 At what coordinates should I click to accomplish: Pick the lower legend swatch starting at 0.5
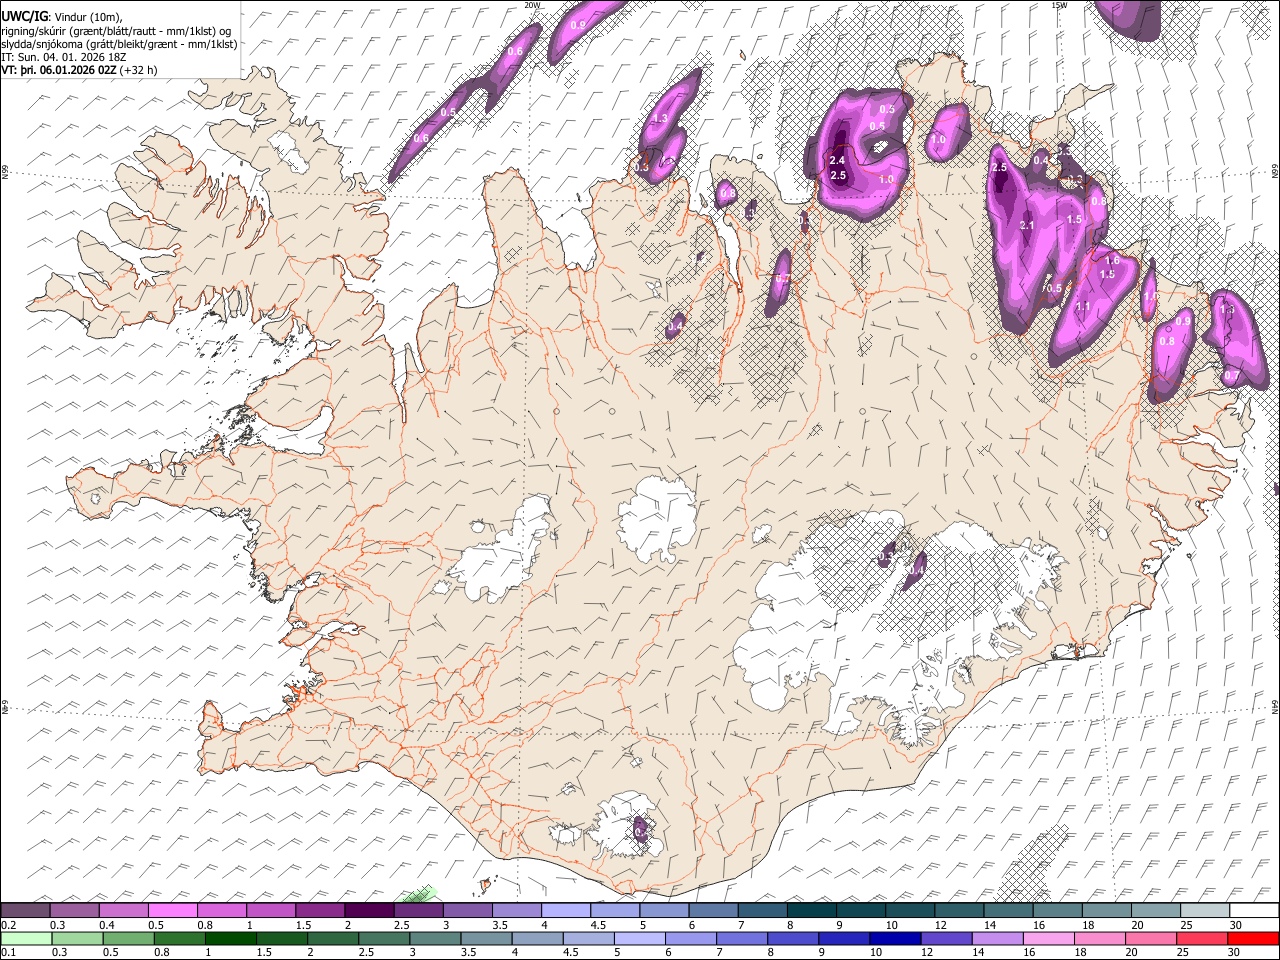pos(128,938)
